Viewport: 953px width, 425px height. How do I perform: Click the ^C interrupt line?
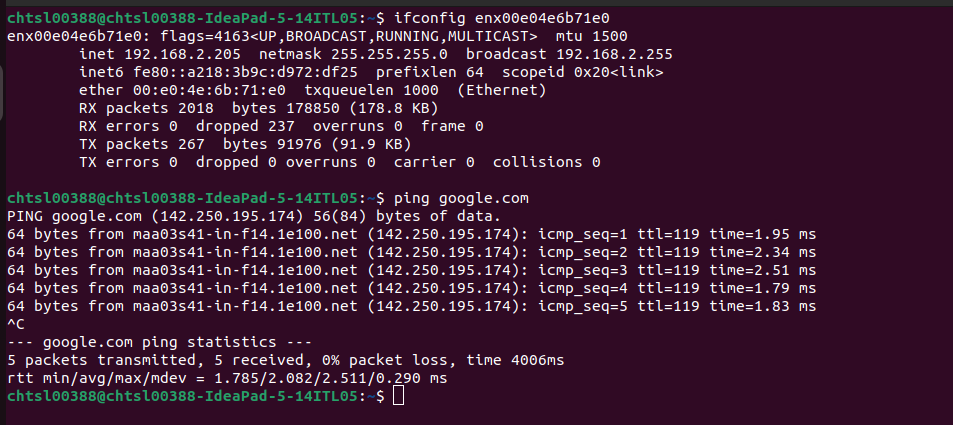coord(15,324)
